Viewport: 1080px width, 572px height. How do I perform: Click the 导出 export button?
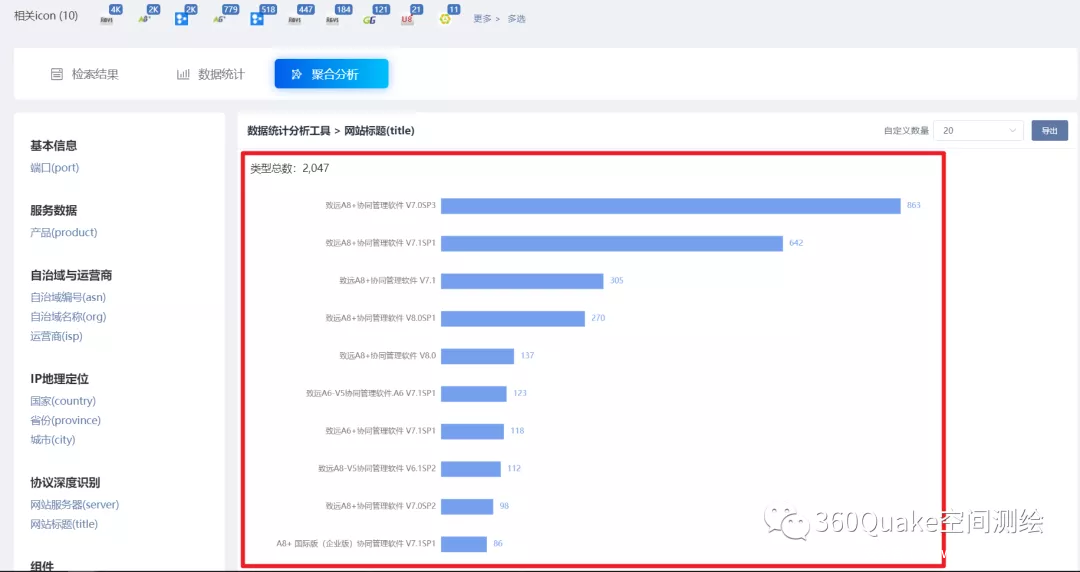click(1049, 130)
